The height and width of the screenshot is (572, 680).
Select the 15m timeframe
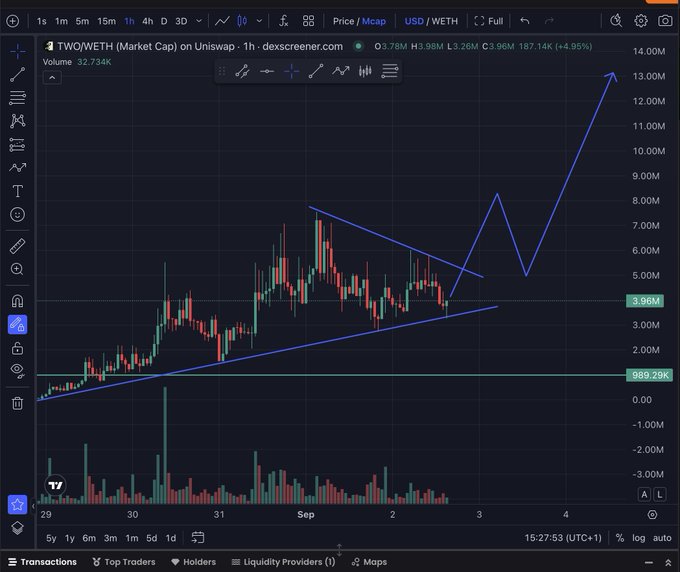coord(106,21)
